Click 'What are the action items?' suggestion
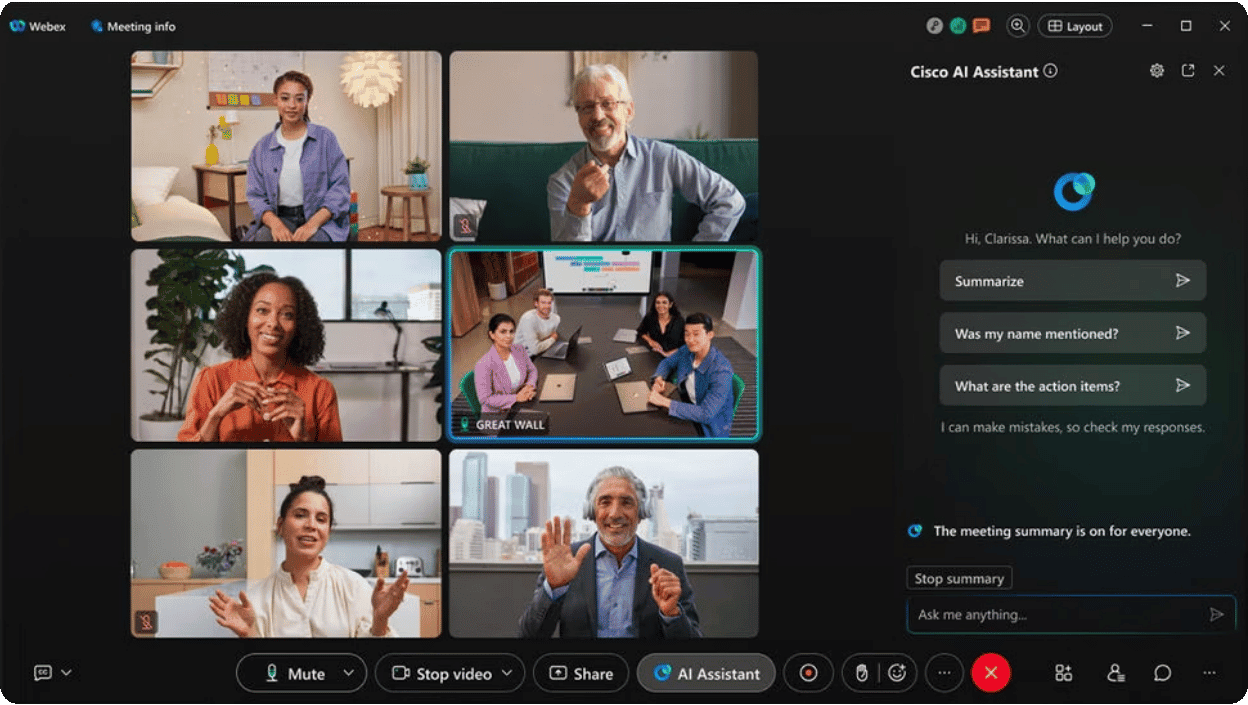 coord(1073,385)
